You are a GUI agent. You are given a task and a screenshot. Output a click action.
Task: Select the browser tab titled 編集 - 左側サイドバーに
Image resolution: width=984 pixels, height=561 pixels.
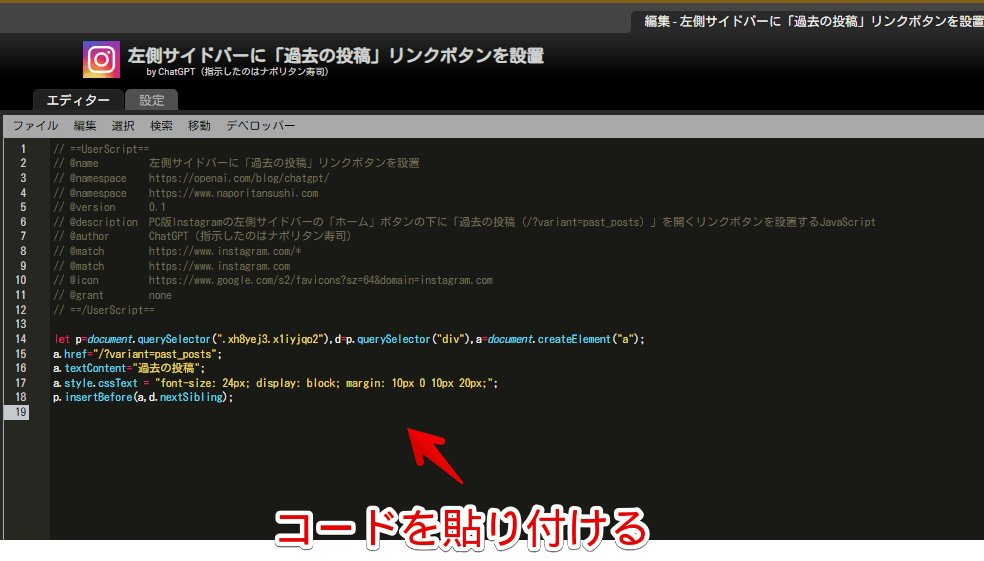coord(810,21)
